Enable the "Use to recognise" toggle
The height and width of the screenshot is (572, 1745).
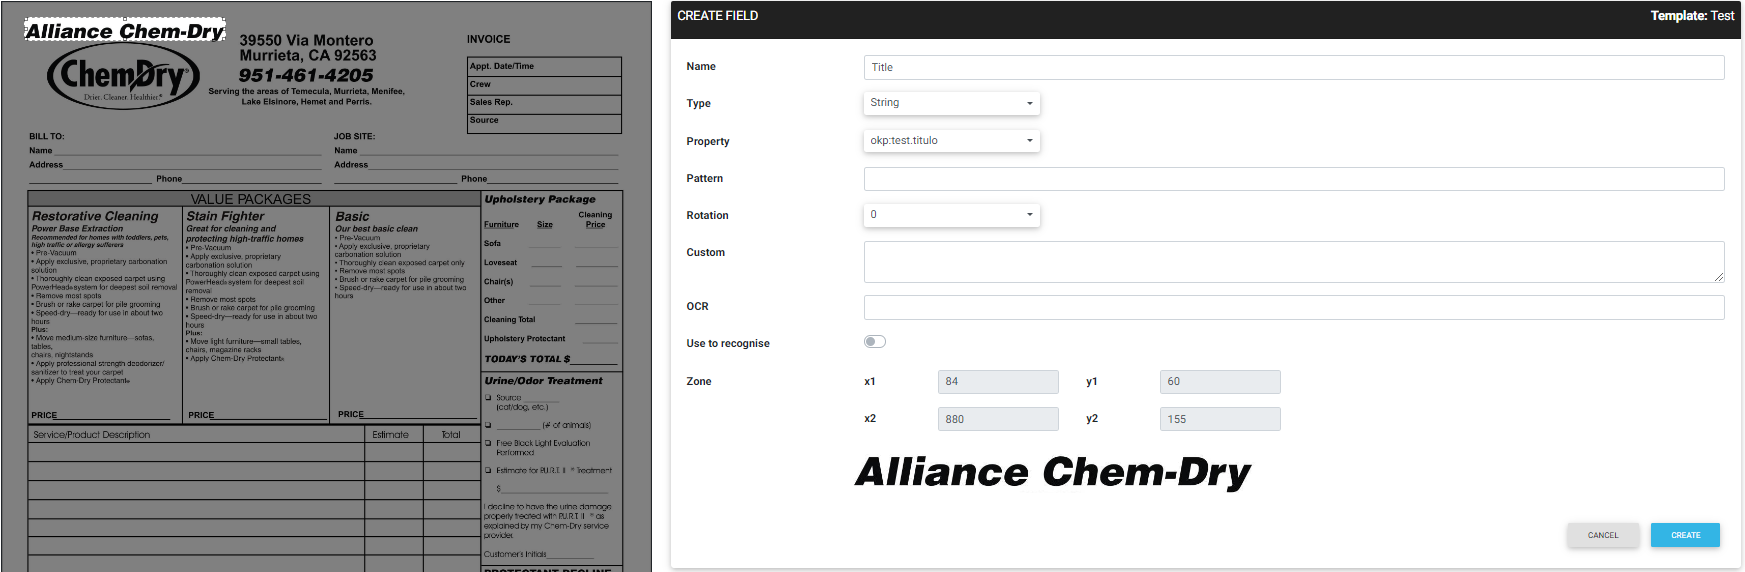tap(875, 342)
